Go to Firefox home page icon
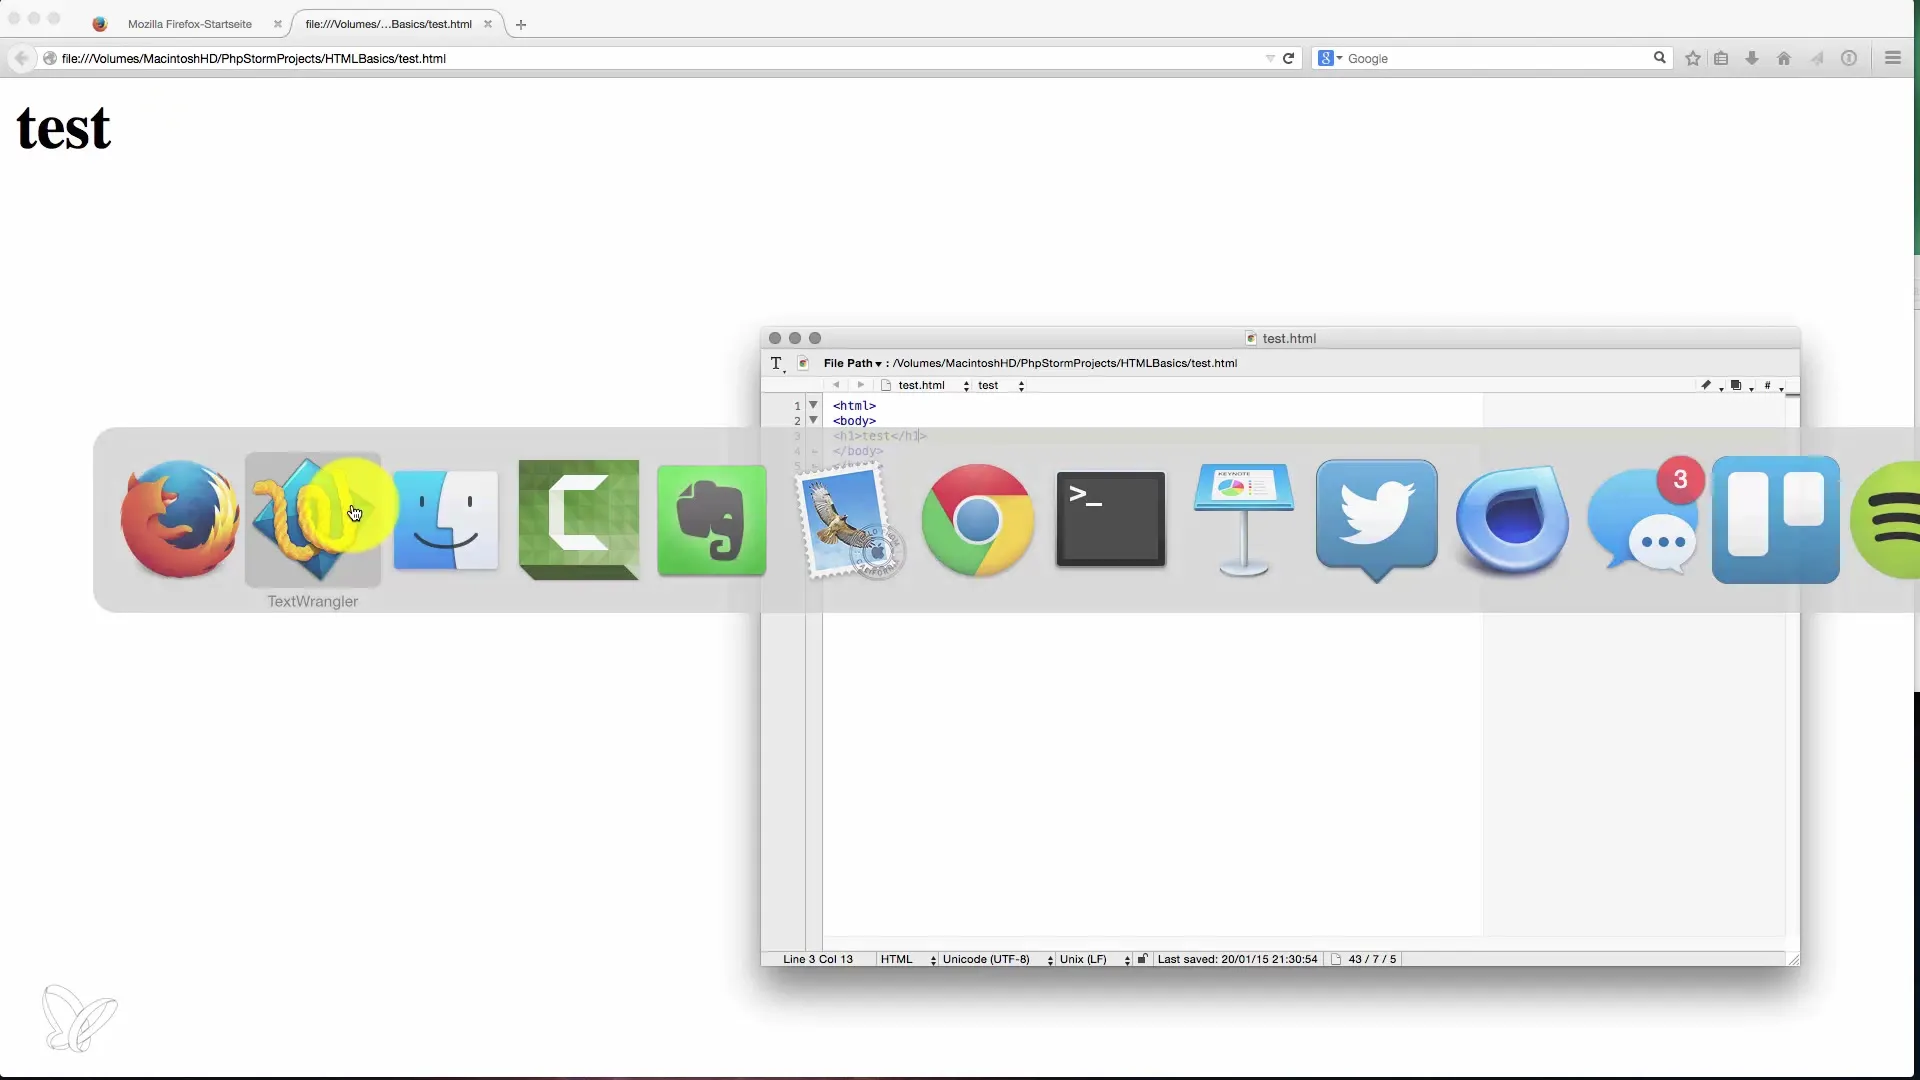This screenshot has height=1080, width=1920. pos(1784,58)
